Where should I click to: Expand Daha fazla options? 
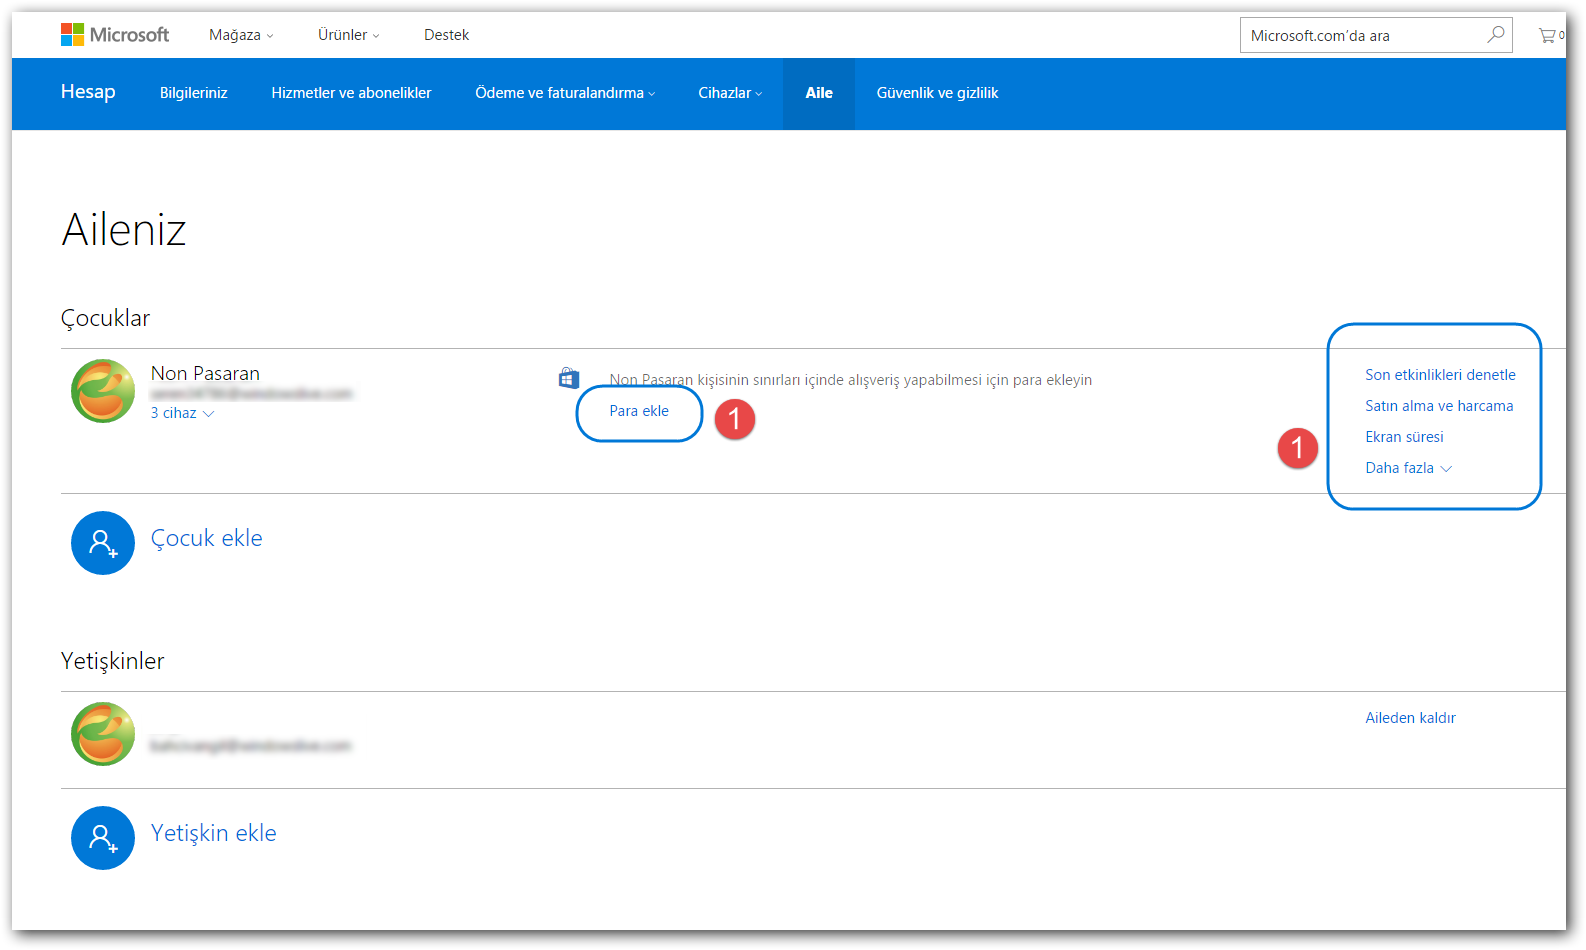tap(1408, 468)
